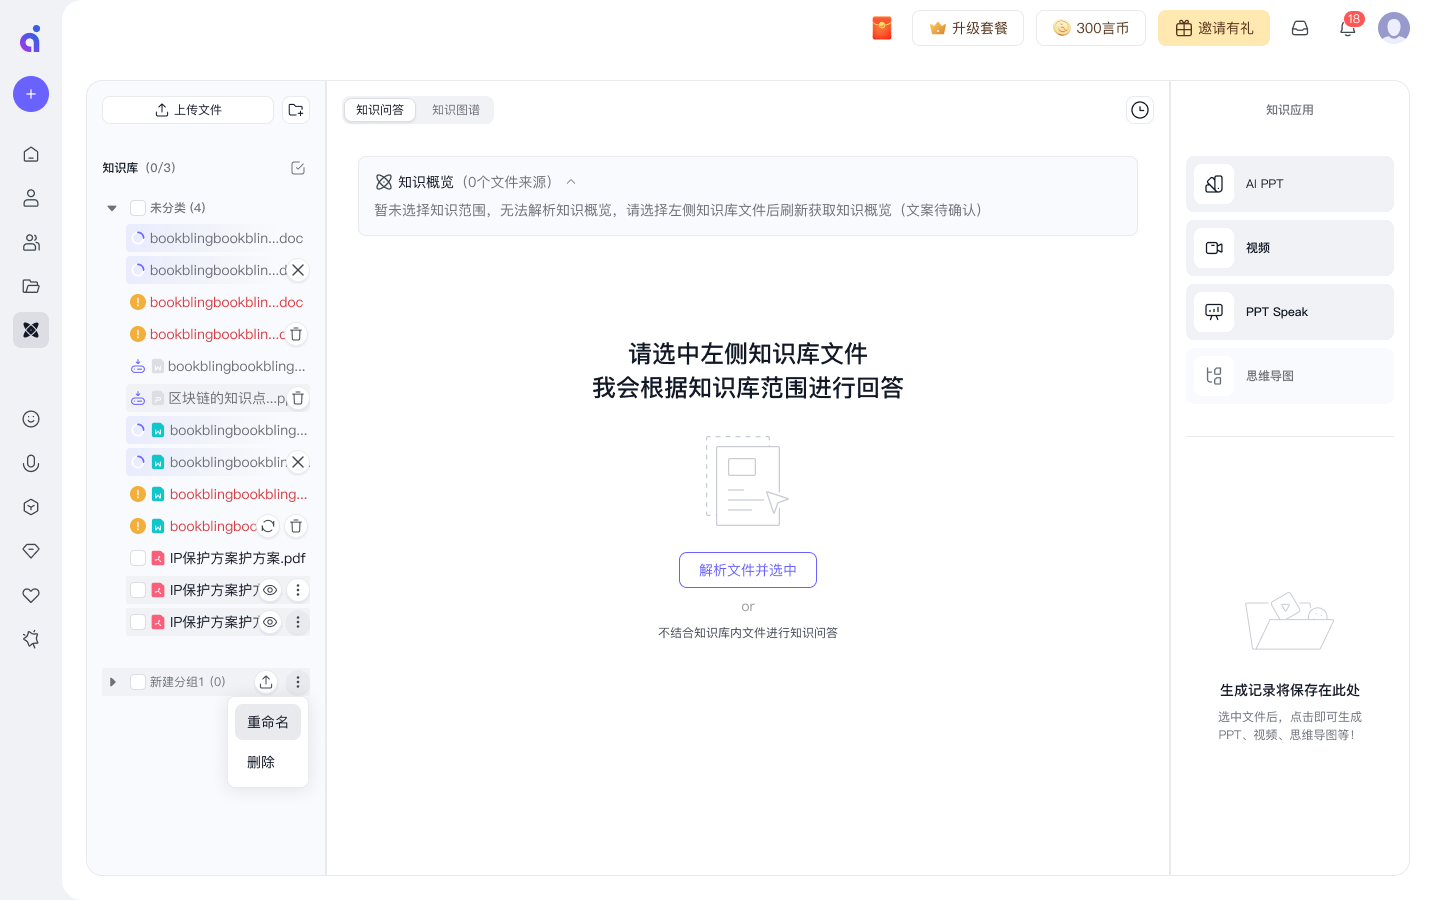Open the PPT Speak tool icon
The width and height of the screenshot is (1440, 900).
pyautogui.click(x=1213, y=312)
